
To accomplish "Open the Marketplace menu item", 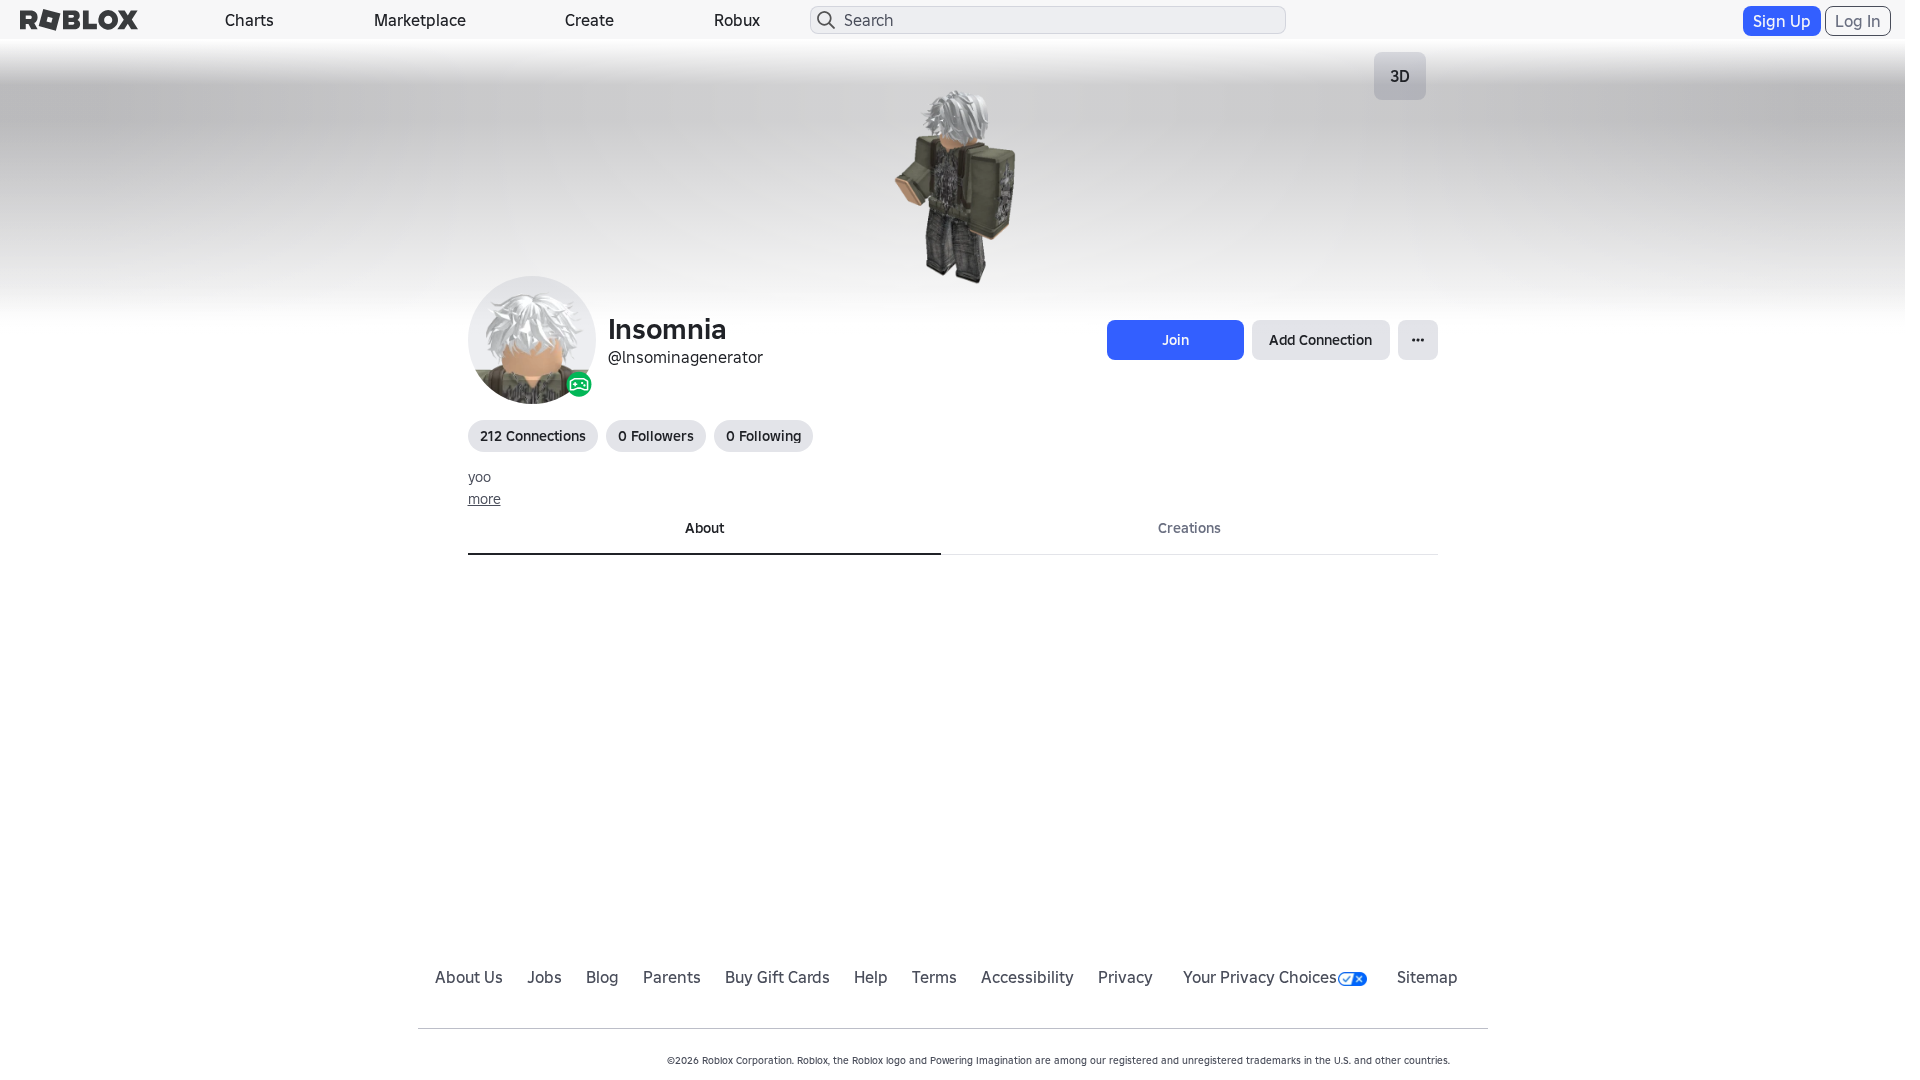I will tap(420, 20).
